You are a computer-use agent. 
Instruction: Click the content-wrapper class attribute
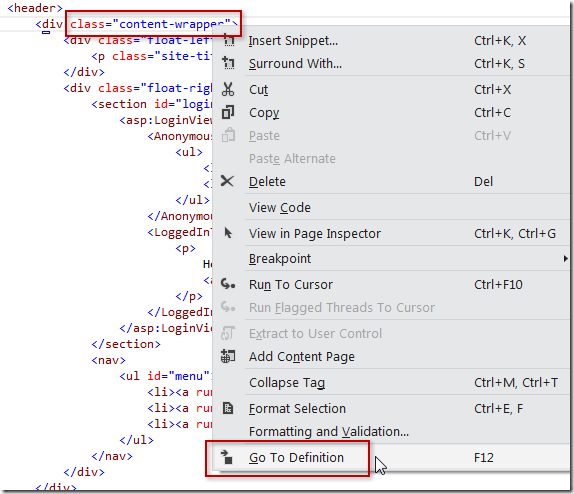click(154, 24)
